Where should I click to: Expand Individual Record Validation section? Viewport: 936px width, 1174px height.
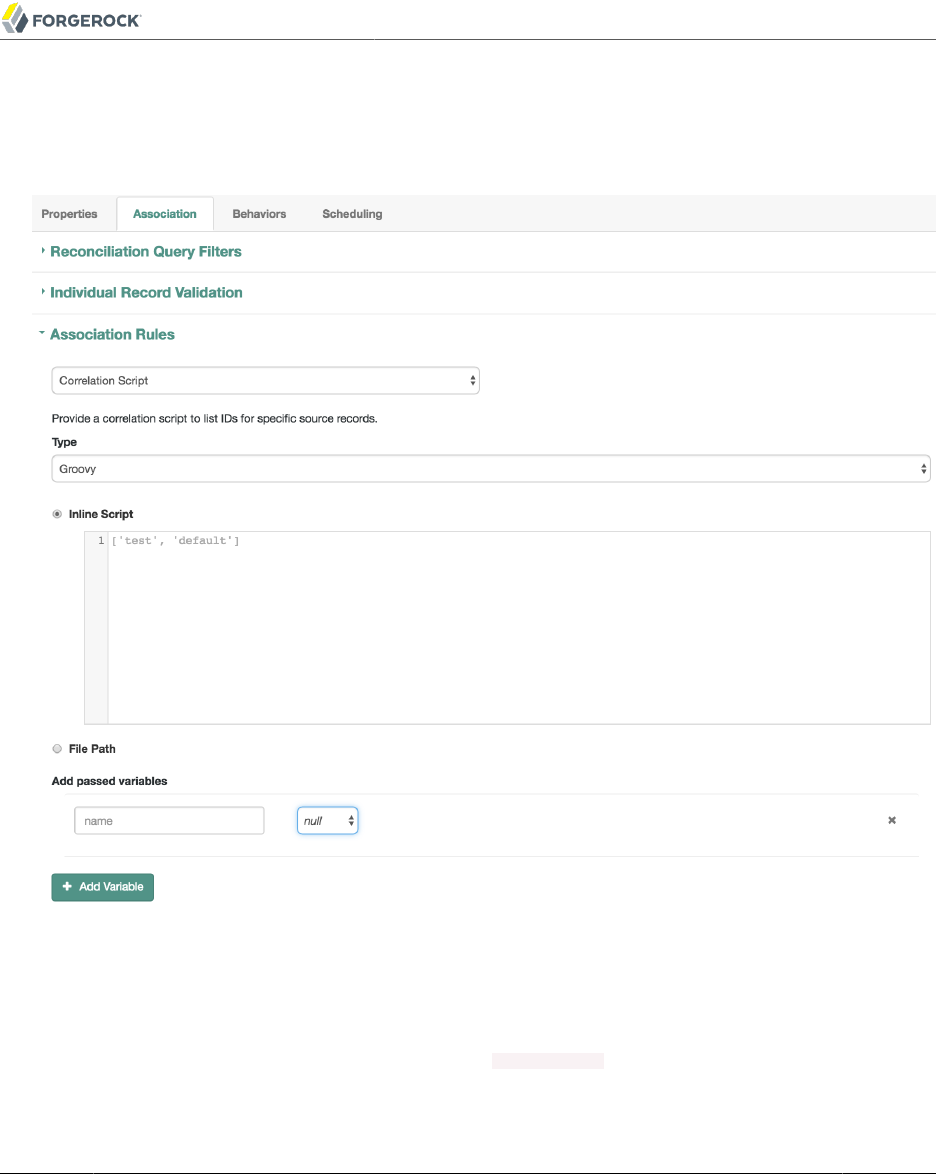146,293
